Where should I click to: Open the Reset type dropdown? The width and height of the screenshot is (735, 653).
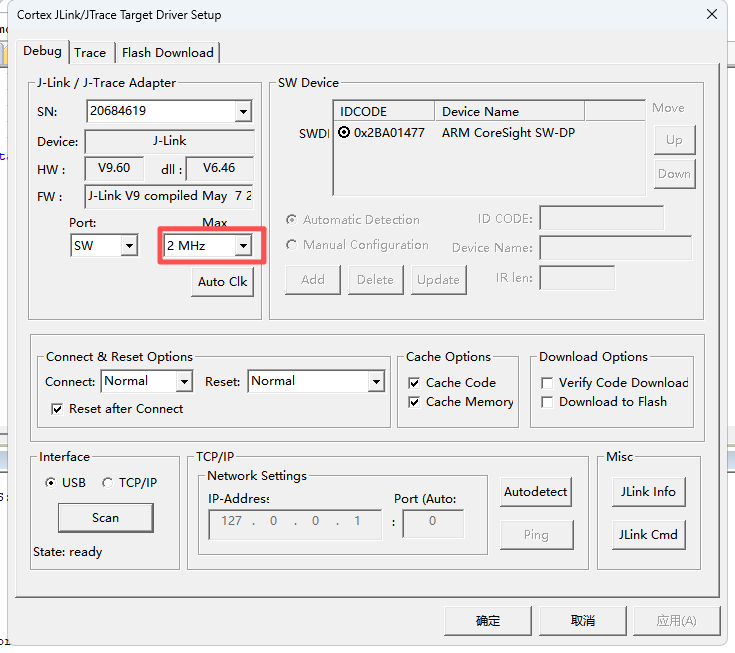pos(375,381)
